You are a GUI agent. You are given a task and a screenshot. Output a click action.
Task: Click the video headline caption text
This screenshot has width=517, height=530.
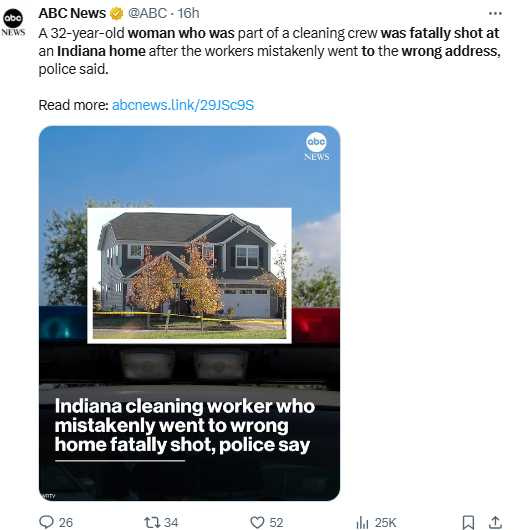click(x=185, y=425)
